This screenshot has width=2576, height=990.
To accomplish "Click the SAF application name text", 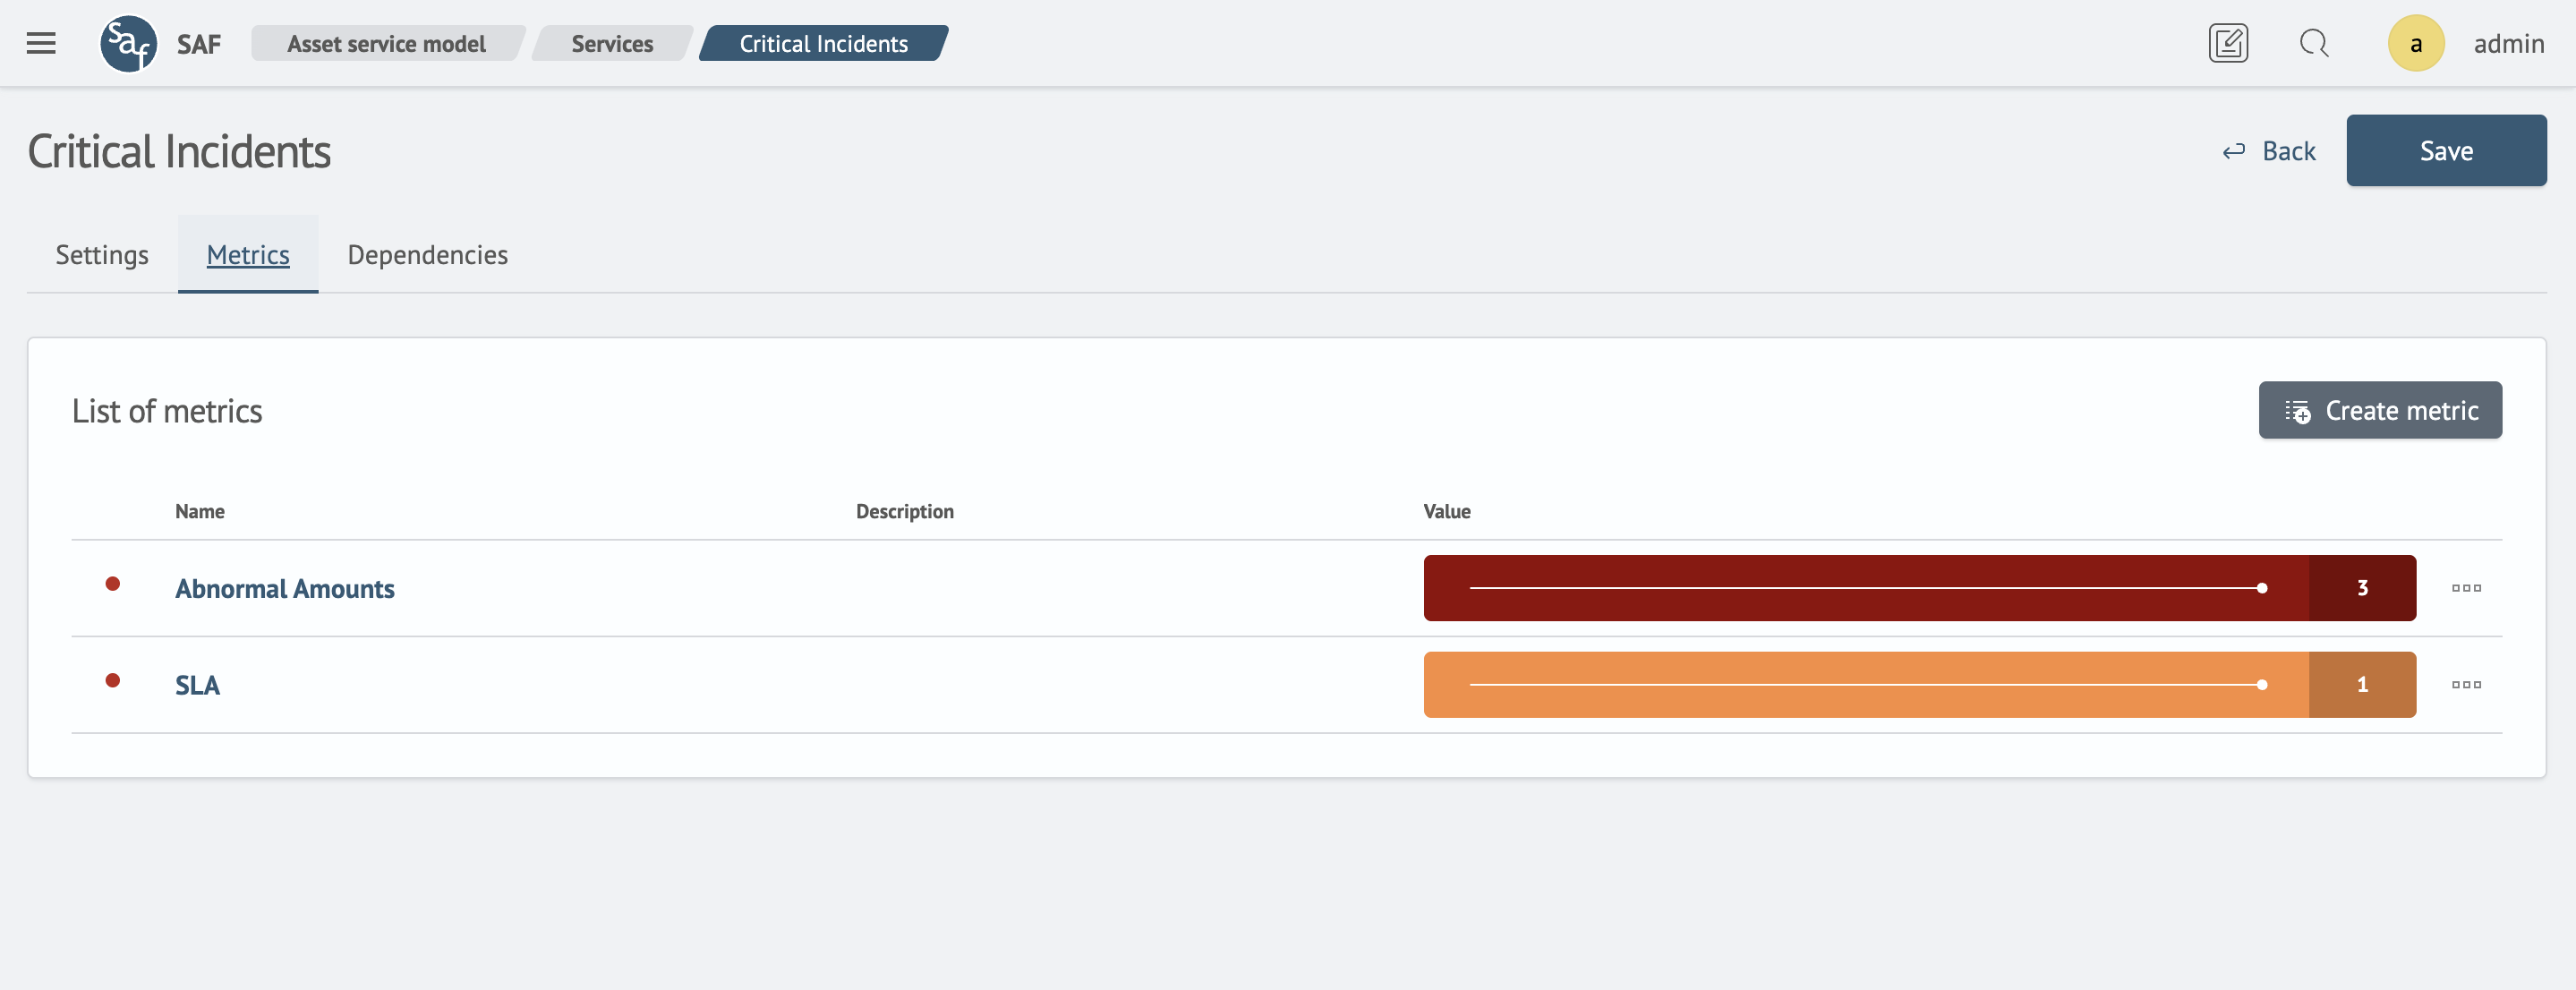I will coord(199,44).
